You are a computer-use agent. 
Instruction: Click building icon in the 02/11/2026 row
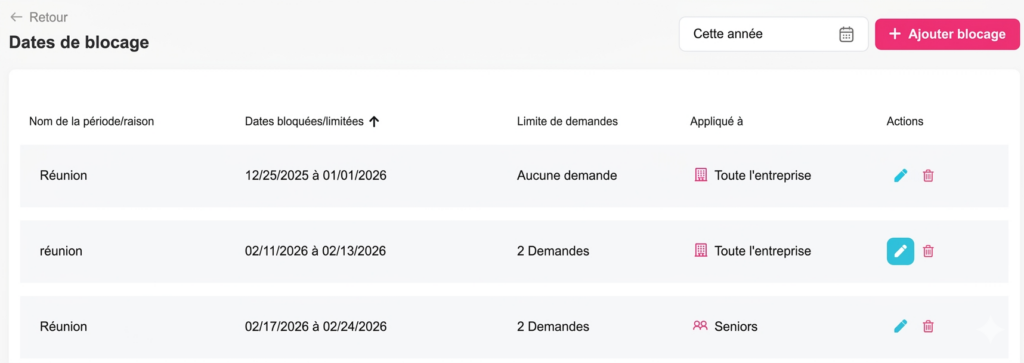(x=700, y=251)
